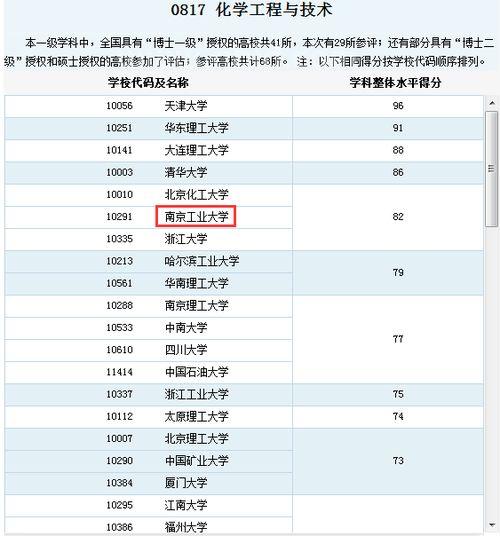Click the score 96 cell
This screenshot has width=500, height=536.
click(x=388, y=106)
